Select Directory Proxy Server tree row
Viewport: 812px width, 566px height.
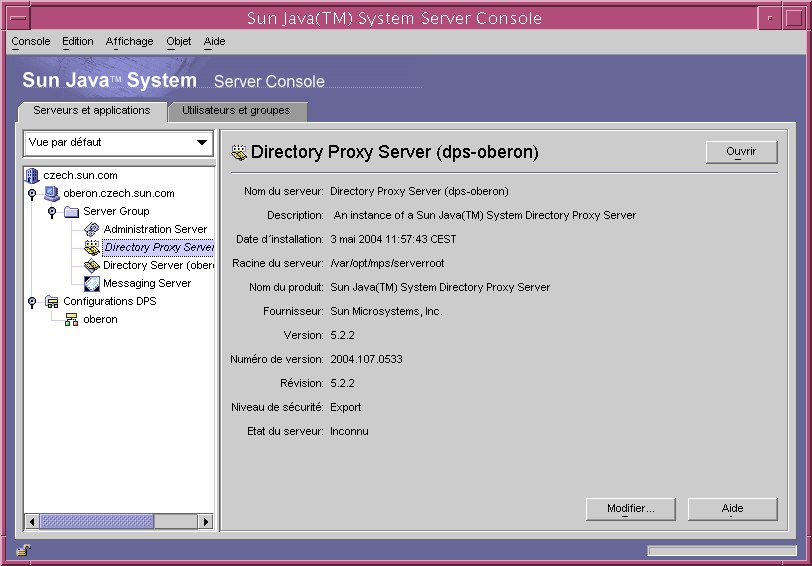pos(158,248)
